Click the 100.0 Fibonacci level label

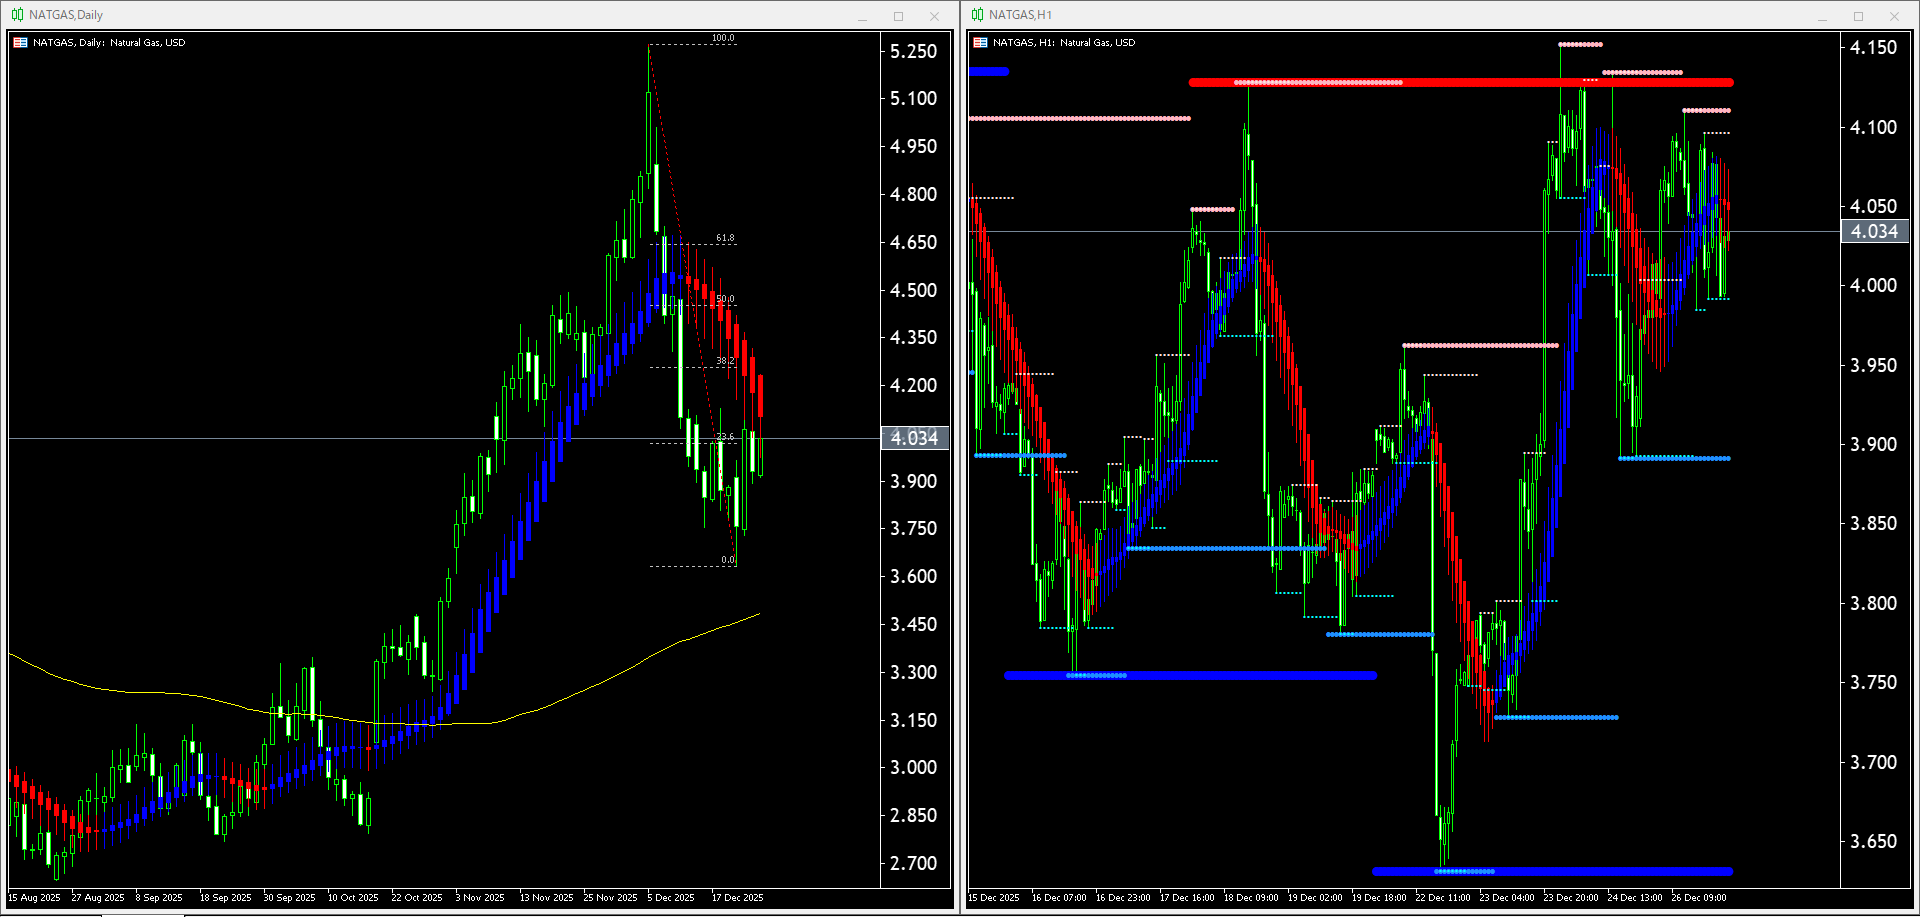coord(723,39)
